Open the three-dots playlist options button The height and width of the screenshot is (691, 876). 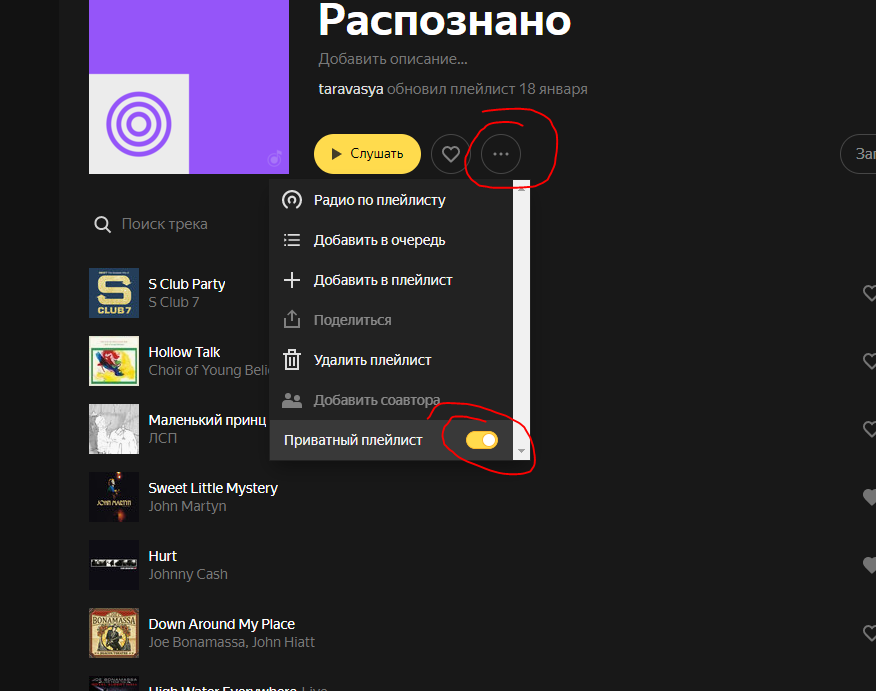point(501,154)
